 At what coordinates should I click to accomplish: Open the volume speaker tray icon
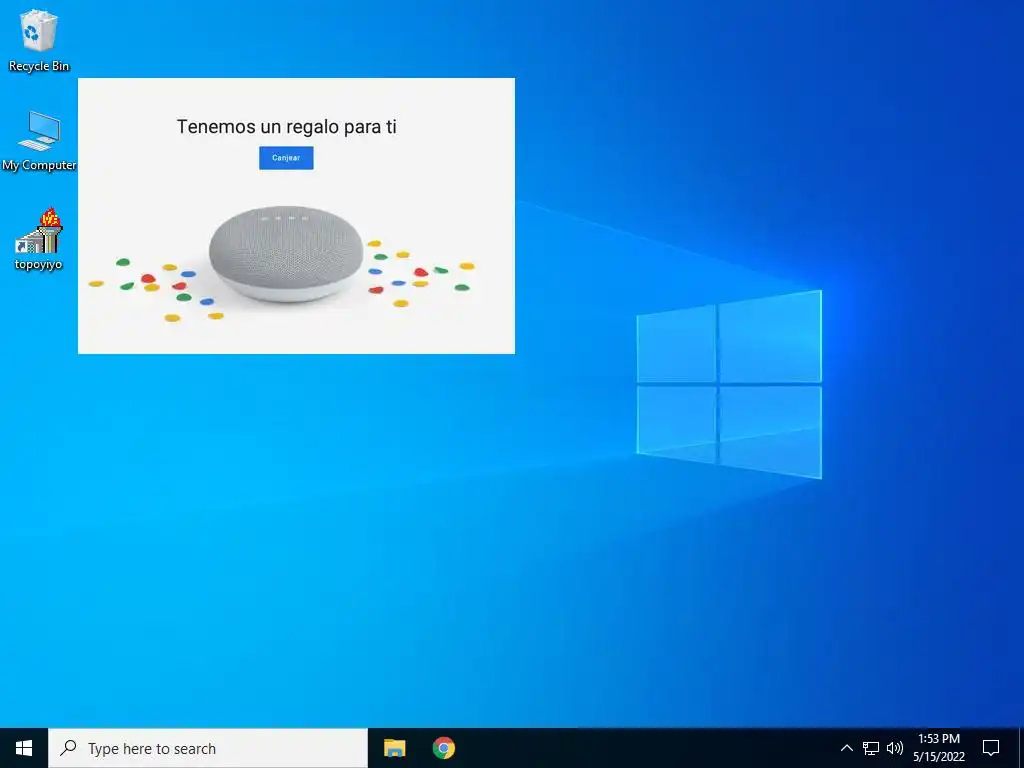click(895, 748)
